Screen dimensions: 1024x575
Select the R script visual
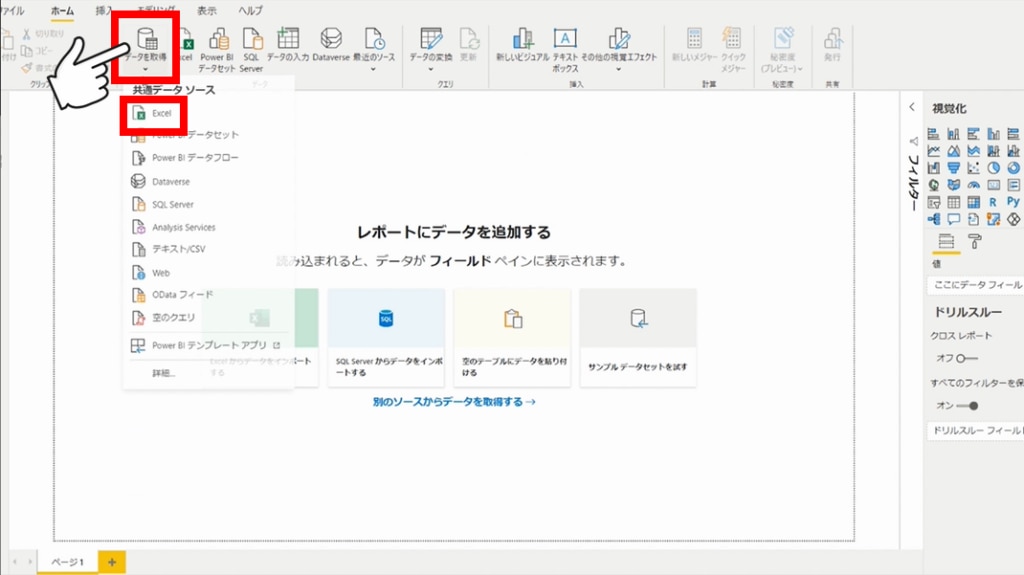tap(993, 202)
